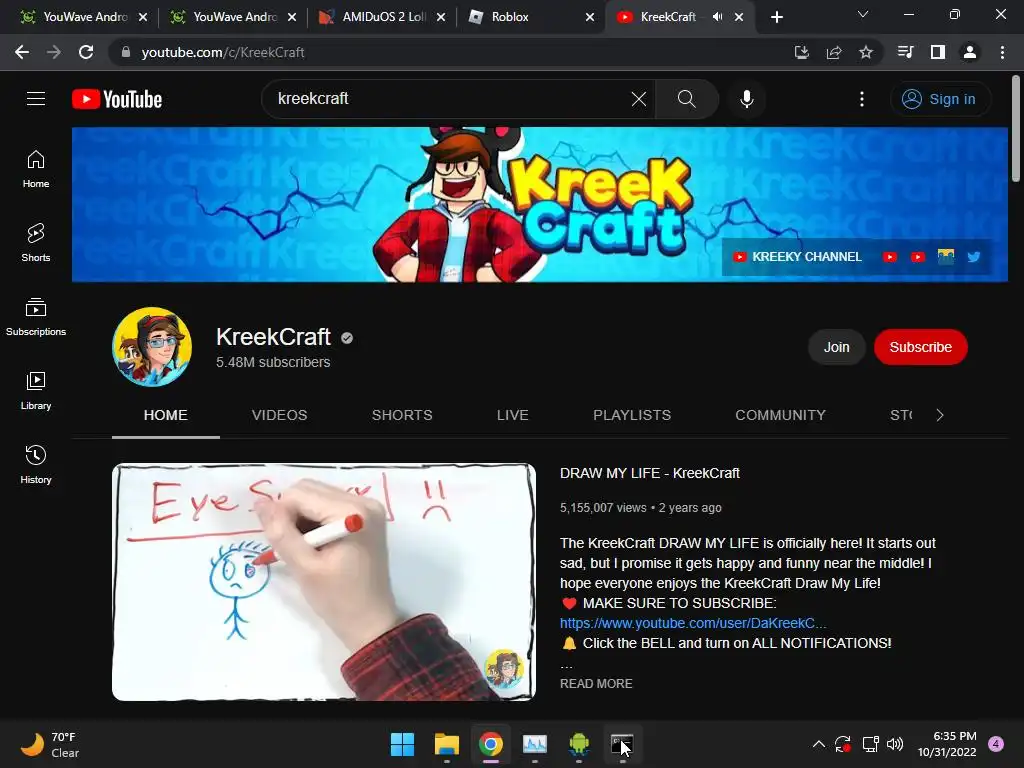Click the mute tab speaker icon on KreekCraft tab
The width and height of the screenshot is (1024, 768).
click(x=718, y=17)
